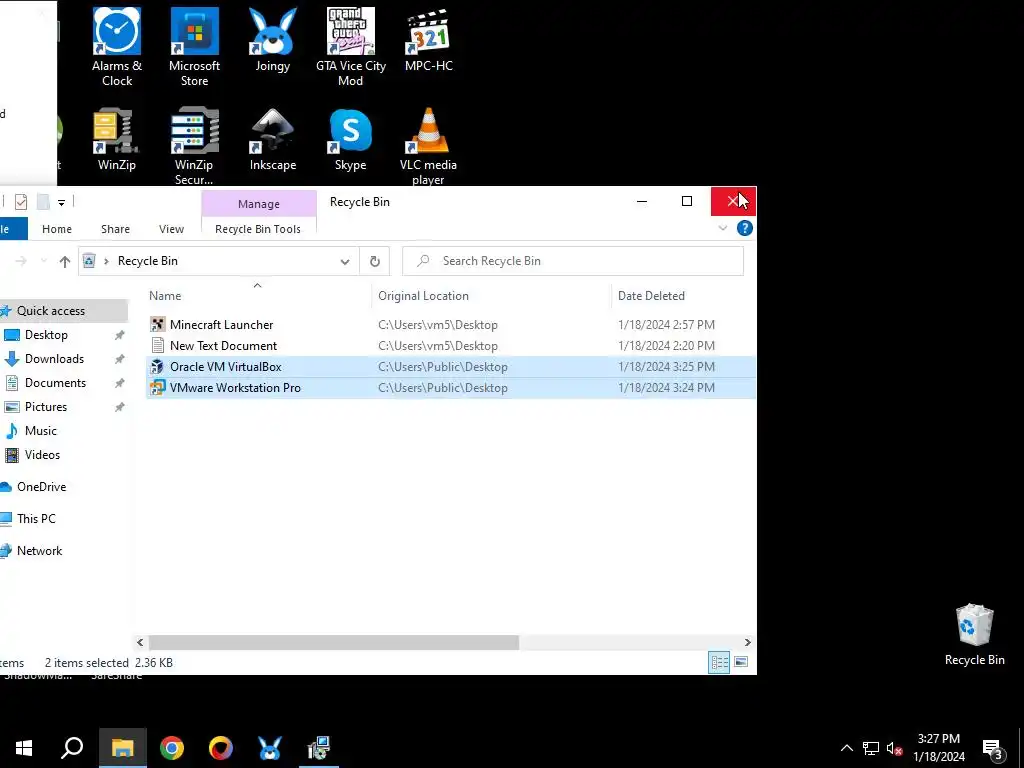Screen dimensions: 1024x768
Task: Open Pictures in the navigation pane
Action: [46, 407]
